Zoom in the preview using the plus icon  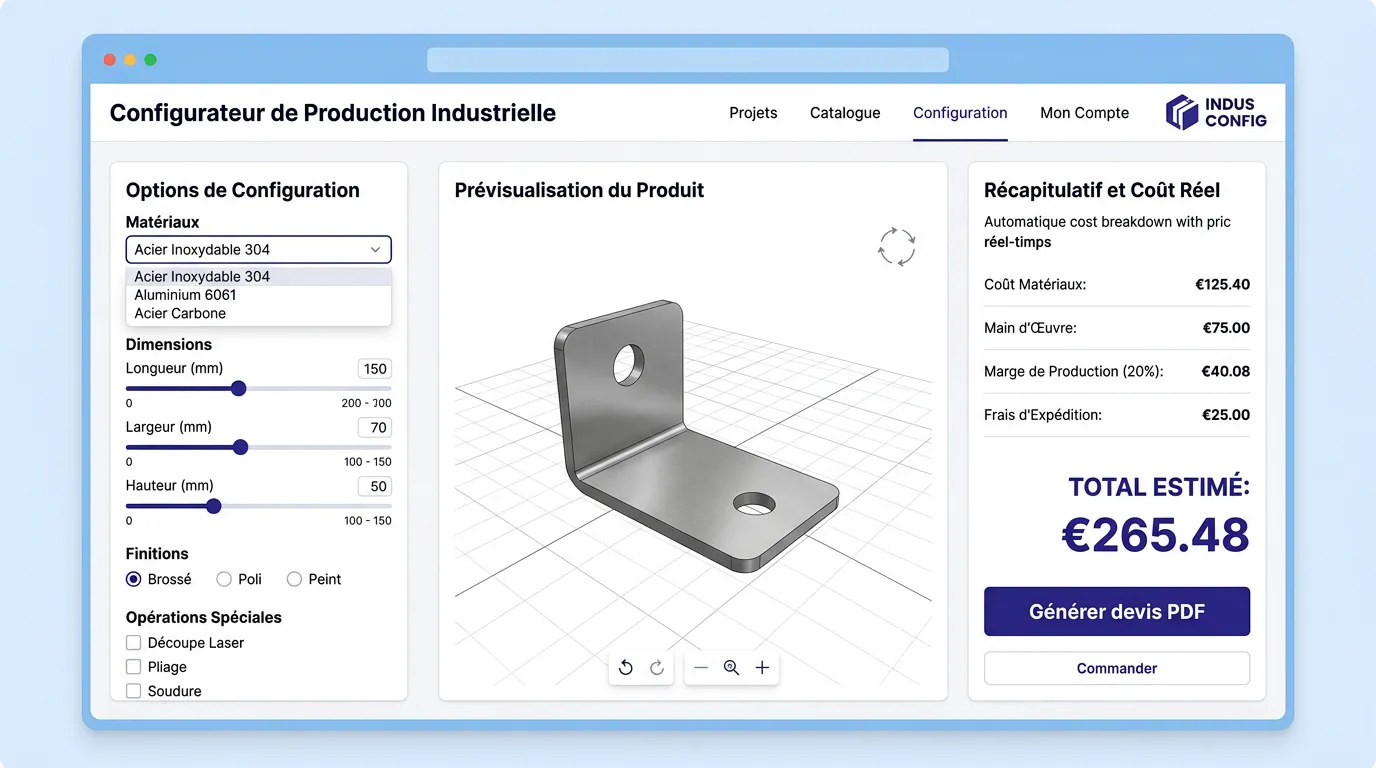(x=762, y=667)
